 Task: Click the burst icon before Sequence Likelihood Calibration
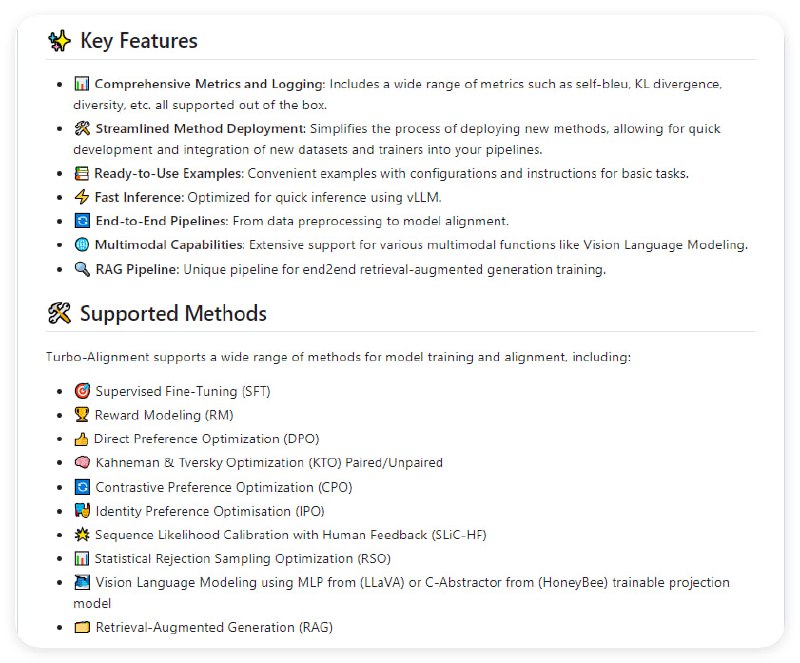(82, 535)
